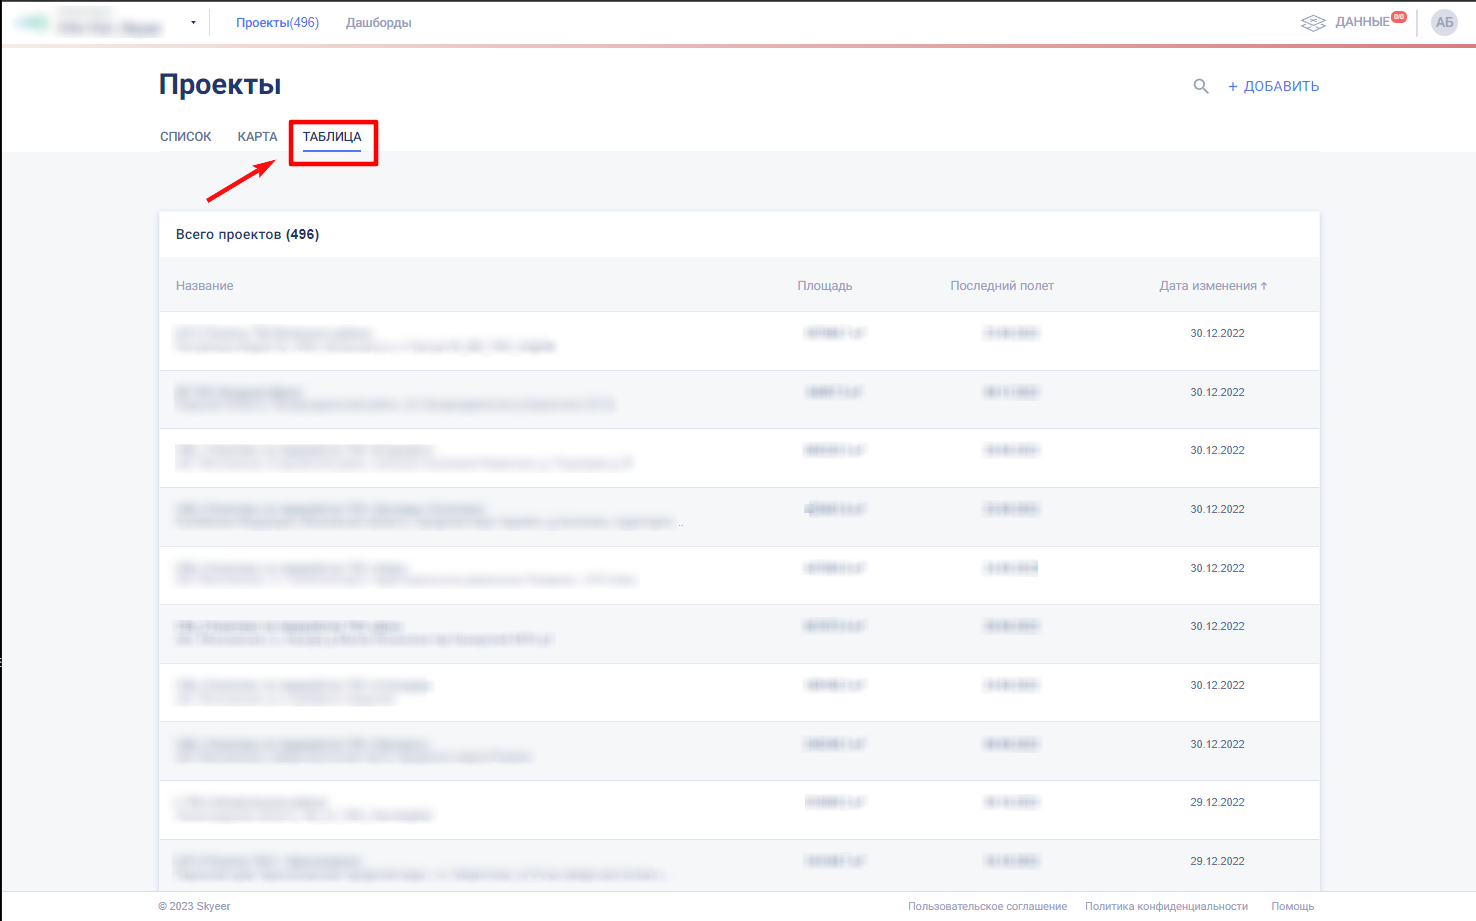The width and height of the screenshot is (1476, 921).
Task: Open the Проекты(496) navigation item
Action: coord(277,23)
